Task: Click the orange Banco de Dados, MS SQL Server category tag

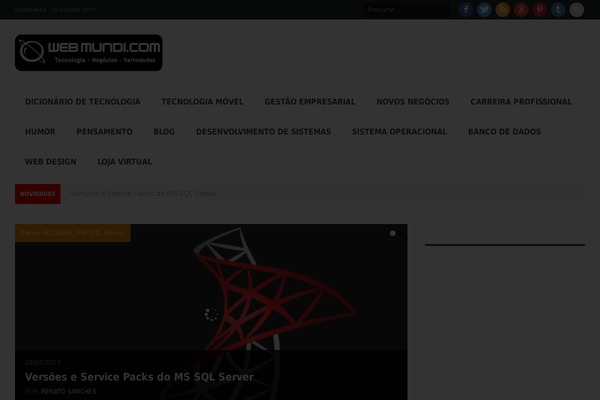Action: pyautogui.click(x=73, y=233)
